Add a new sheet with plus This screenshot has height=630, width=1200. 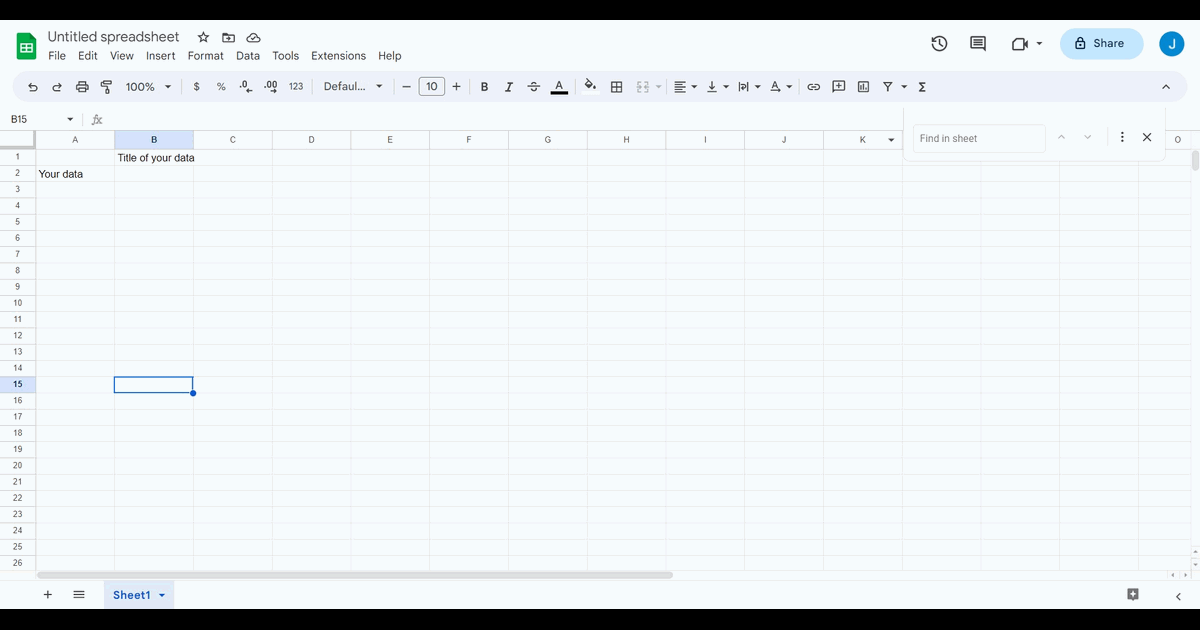point(47,595)
